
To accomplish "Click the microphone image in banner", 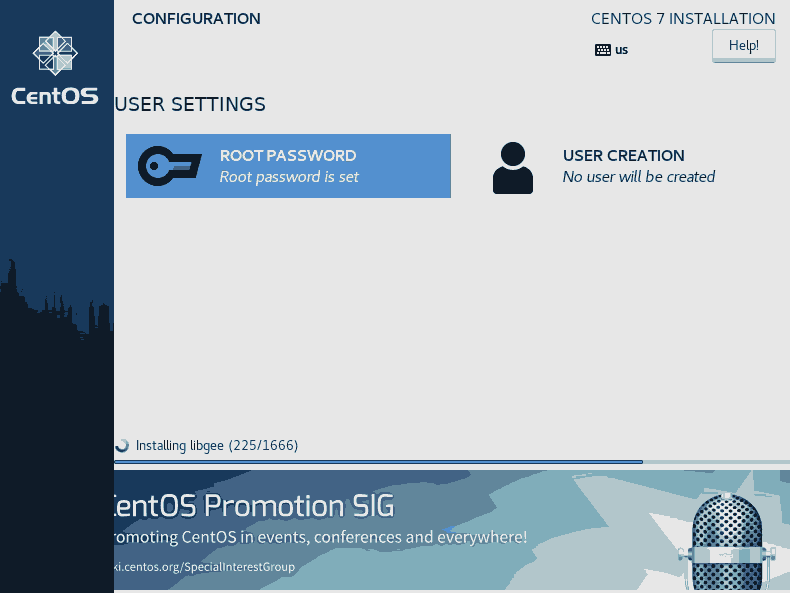I will tap(727, 541).
